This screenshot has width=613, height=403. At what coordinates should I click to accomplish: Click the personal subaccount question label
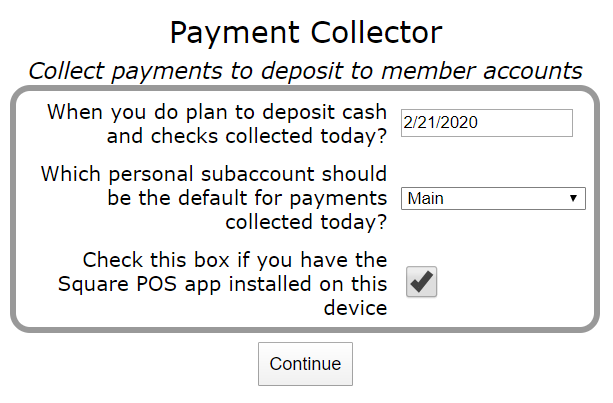214,198
